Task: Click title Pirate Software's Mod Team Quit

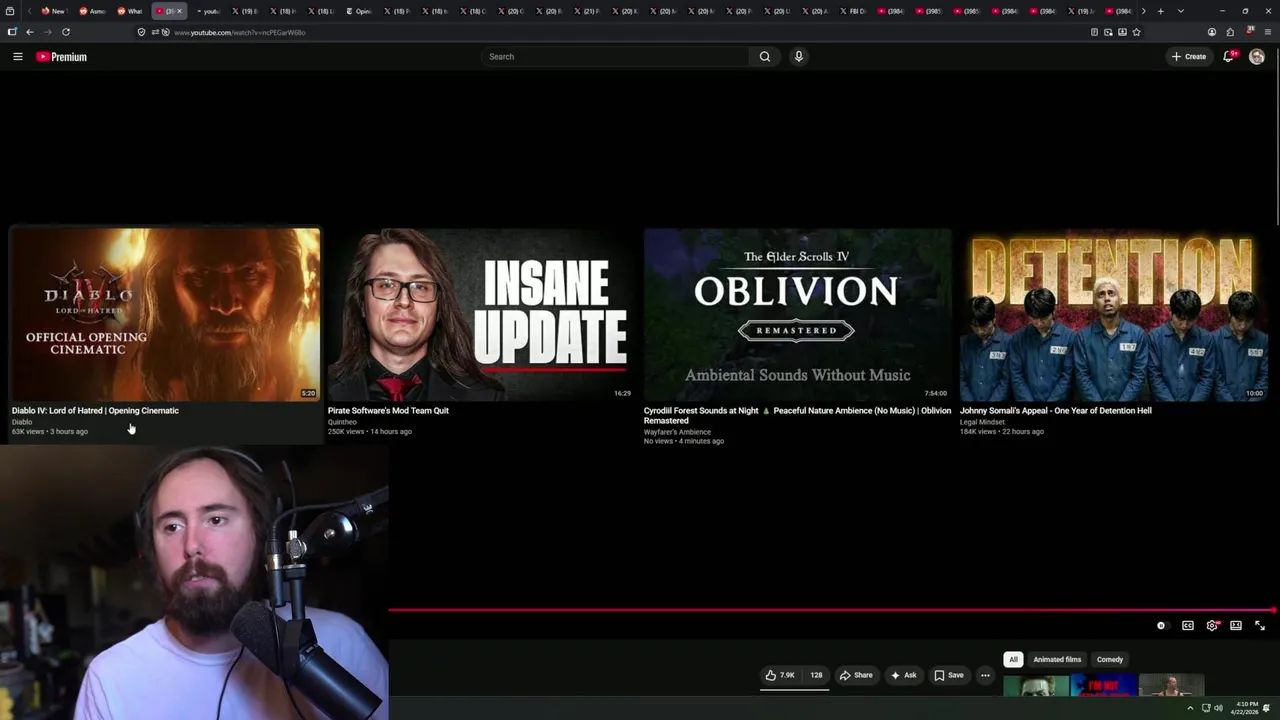Action: click(388, 411)
